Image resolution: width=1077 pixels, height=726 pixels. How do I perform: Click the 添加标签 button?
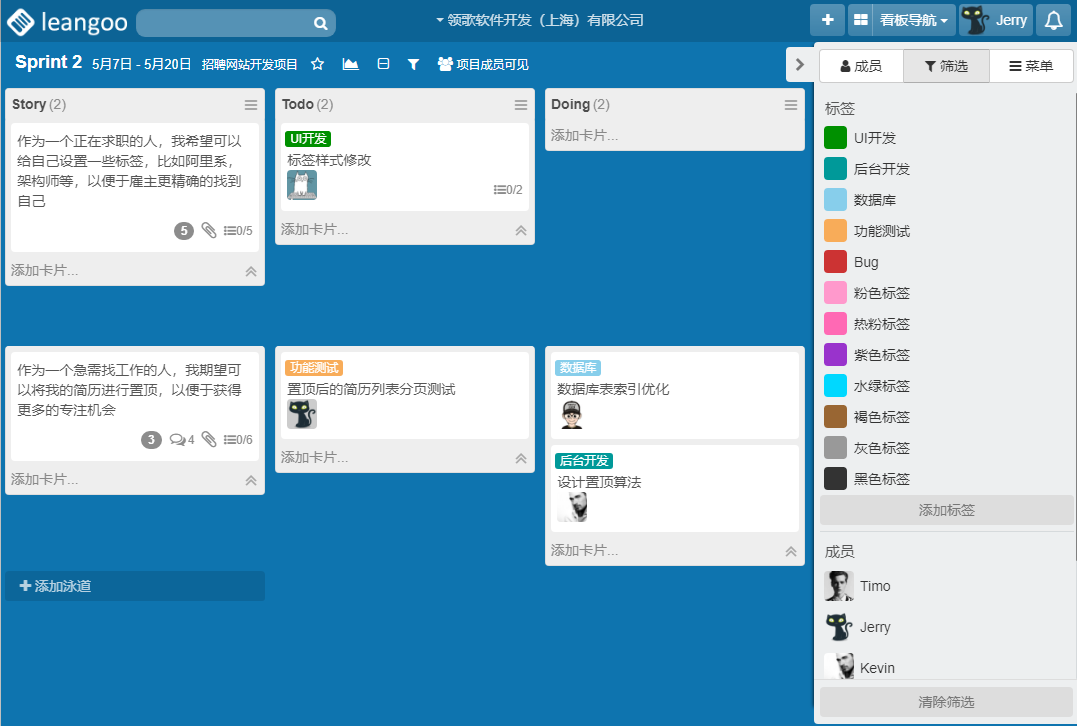pos(946,510)
